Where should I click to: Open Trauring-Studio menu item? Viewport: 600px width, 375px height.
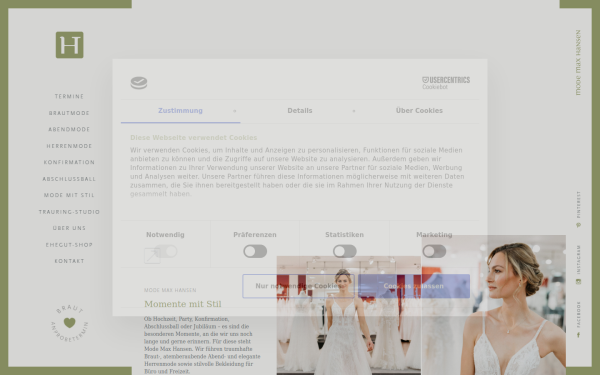click(69, 212)
